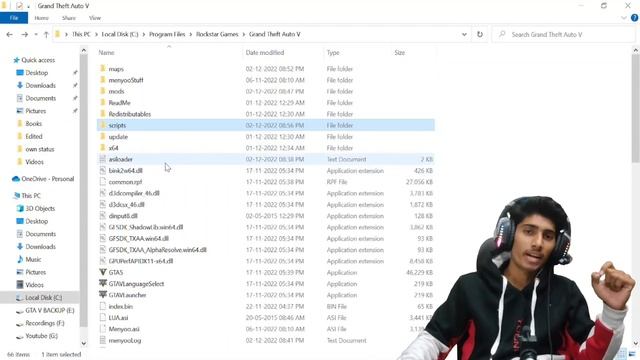The image size is (640, 360).
Task: Refresh the current folder view
Action: (480, 35)
